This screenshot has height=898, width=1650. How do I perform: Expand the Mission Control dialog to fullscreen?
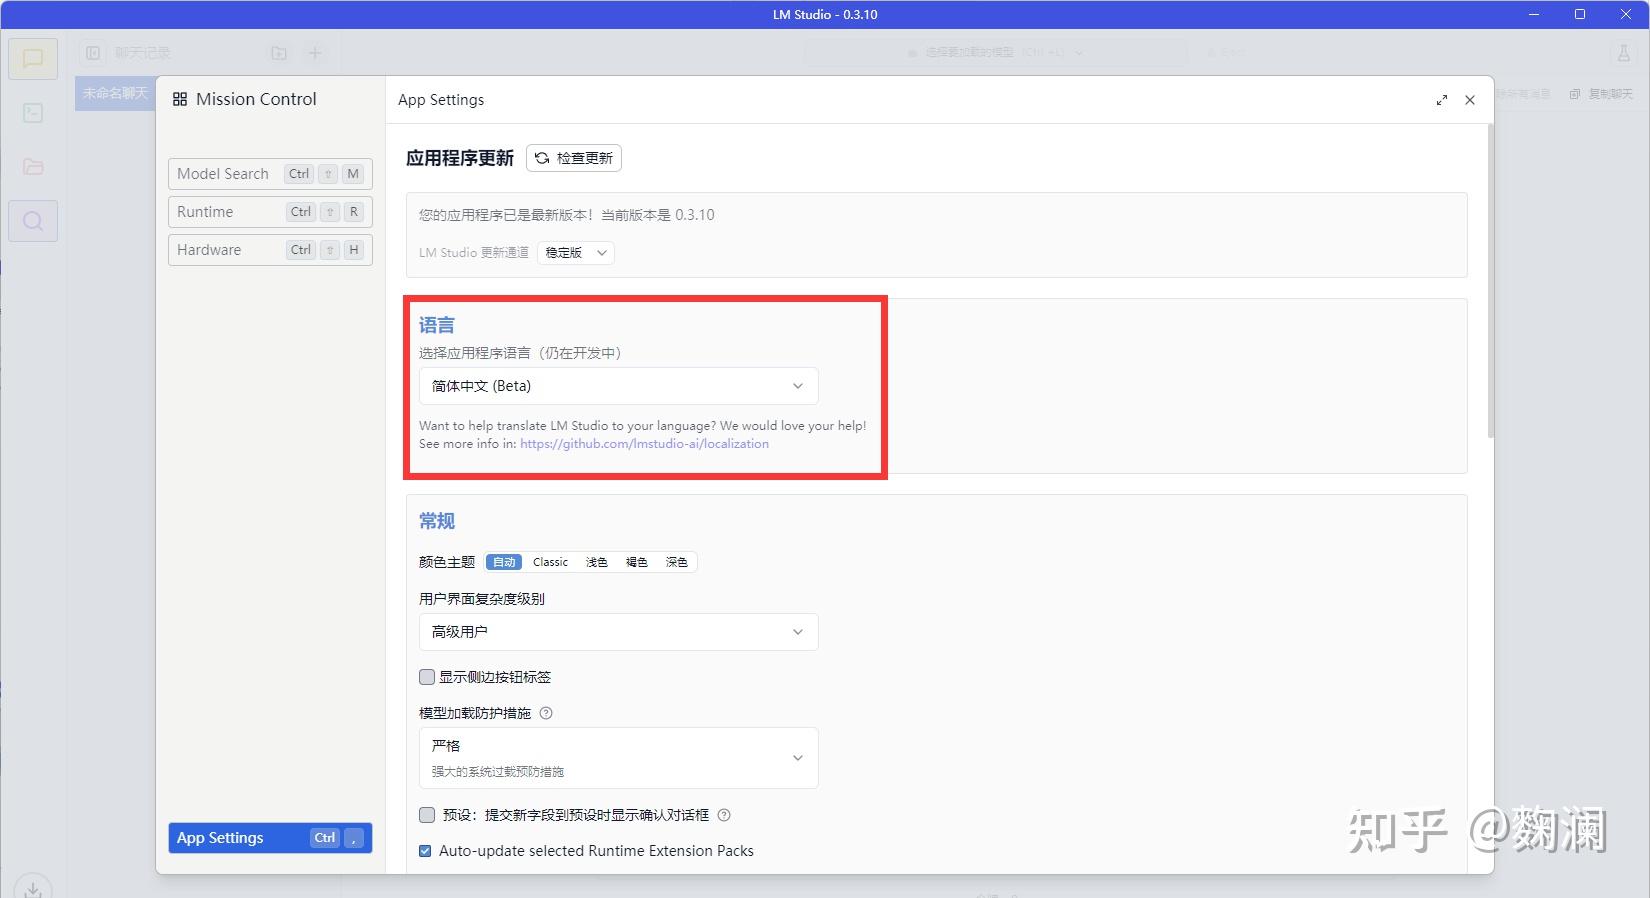coord(1442,100)
